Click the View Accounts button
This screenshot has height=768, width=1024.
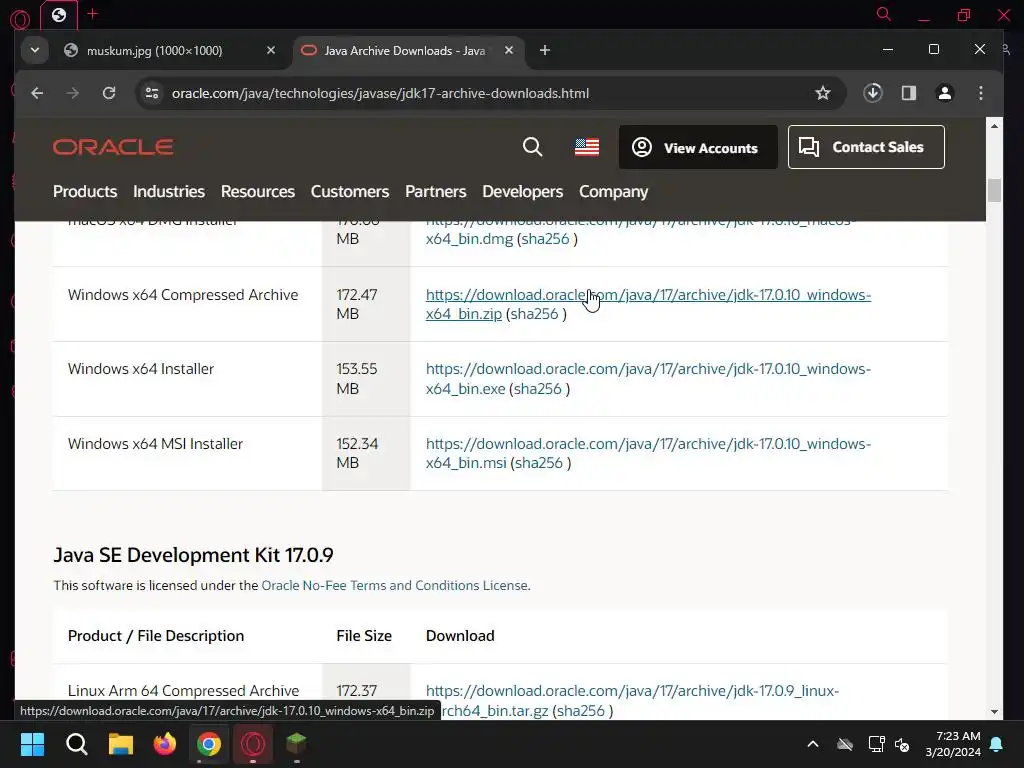(x=697, y=148)
